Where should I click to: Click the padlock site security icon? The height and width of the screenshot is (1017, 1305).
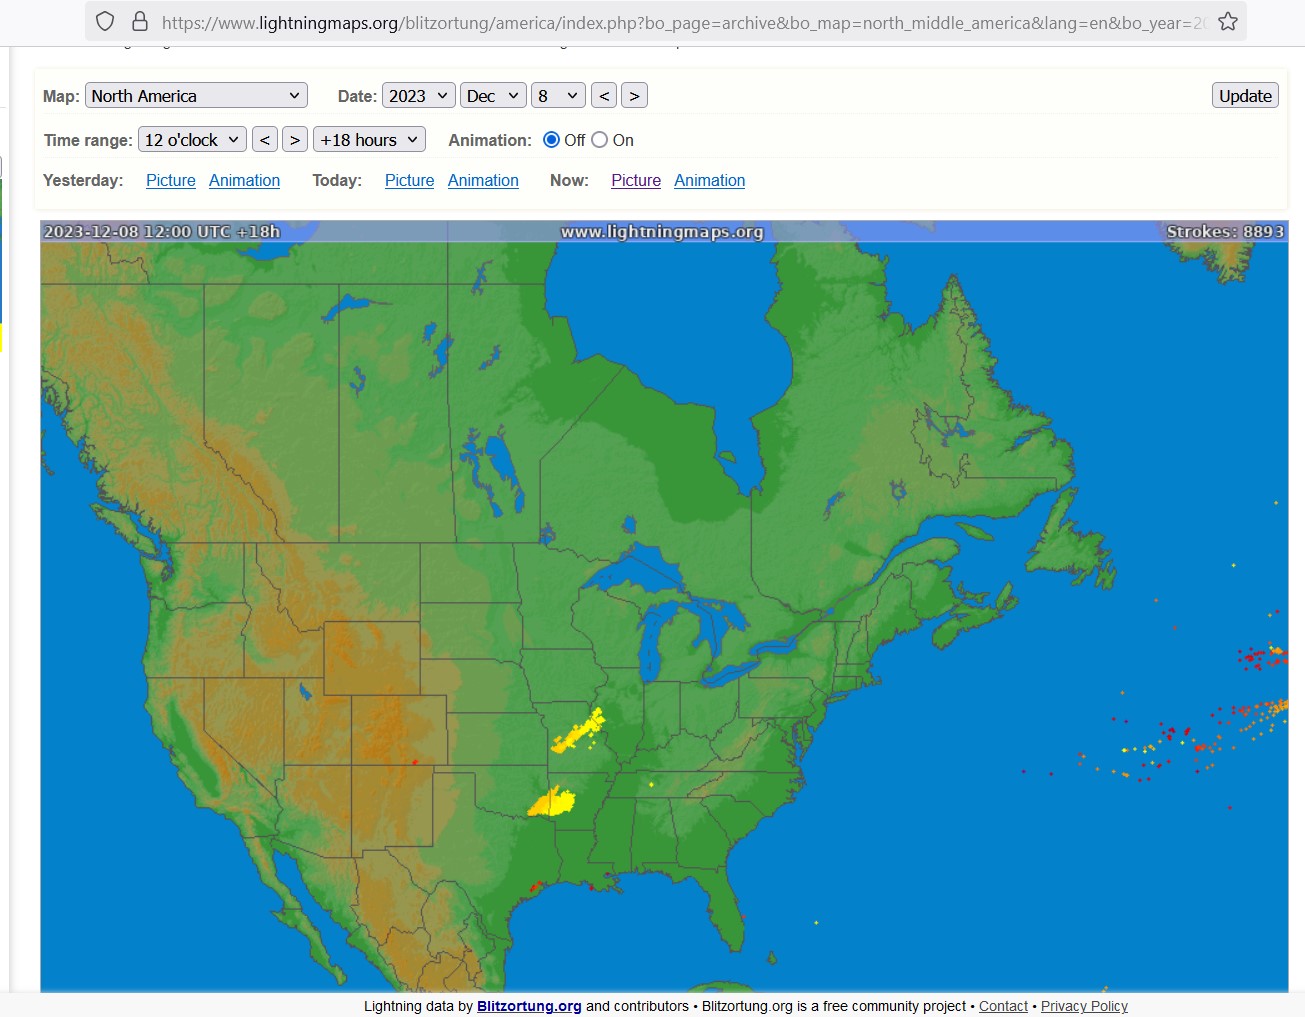(140, 21)
